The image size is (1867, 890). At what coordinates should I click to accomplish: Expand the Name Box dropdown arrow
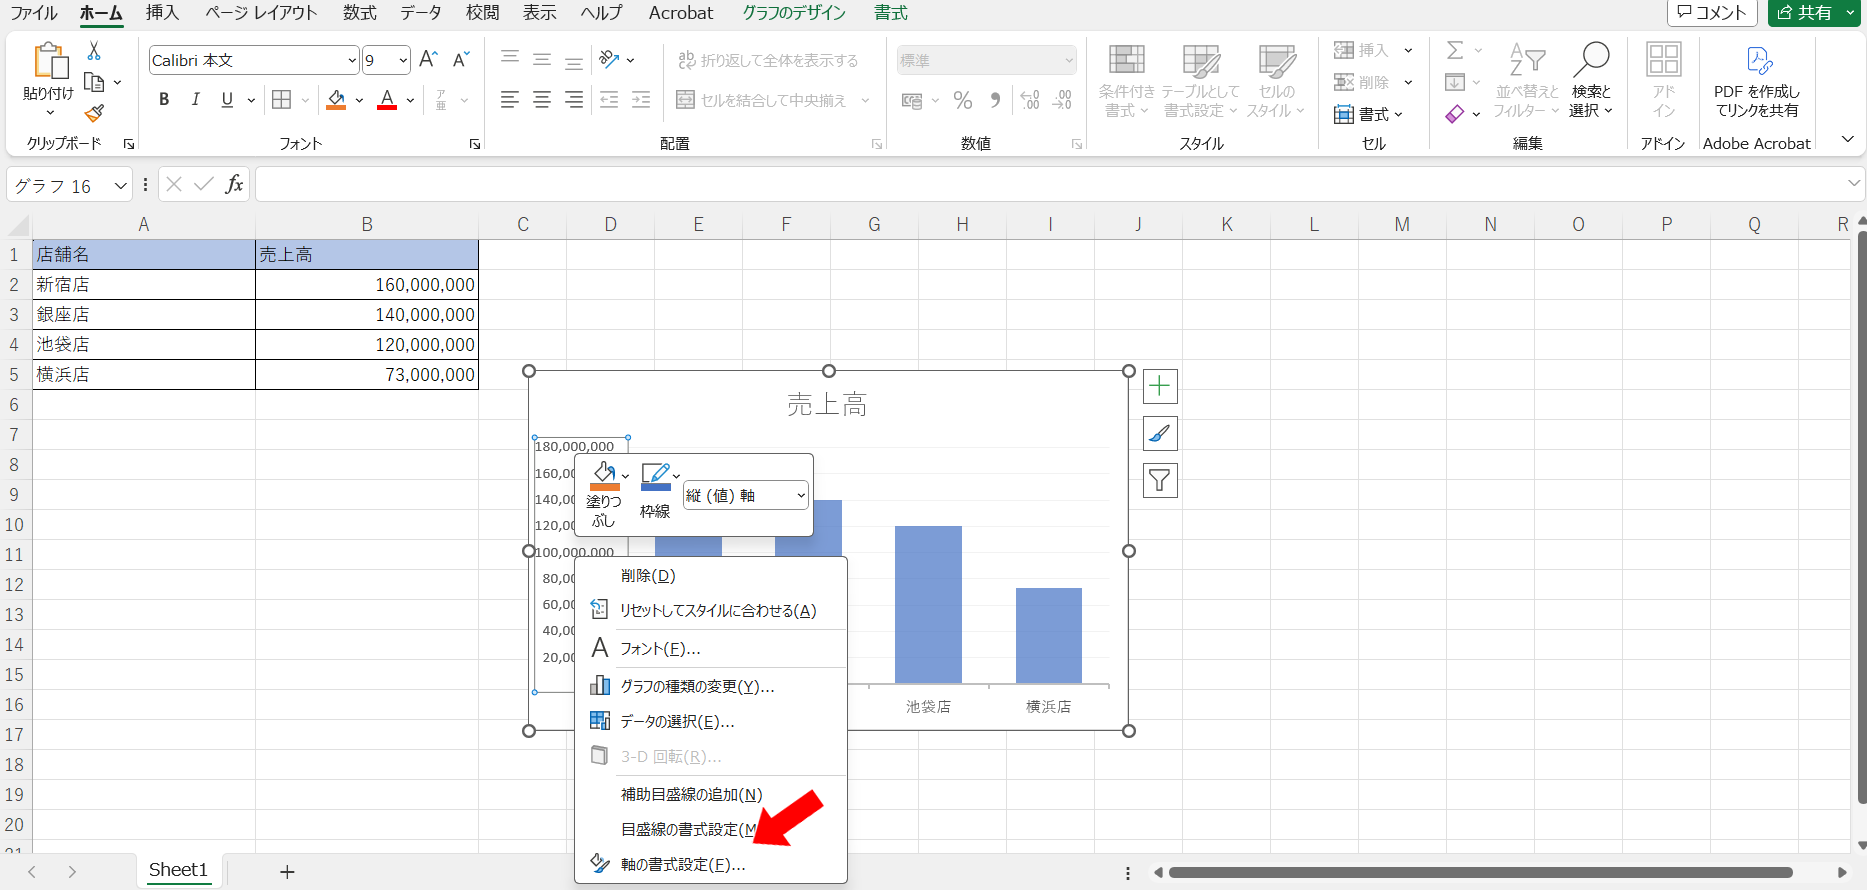[x=120, y=186]
